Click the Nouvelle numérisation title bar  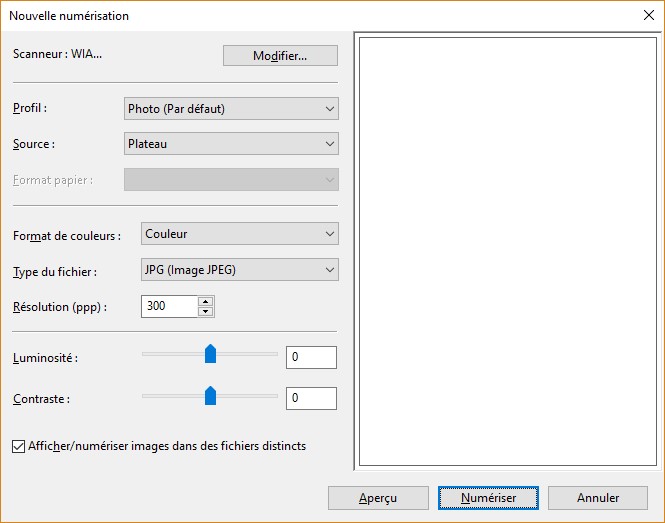pyautogui.click(x=300, y=16)
